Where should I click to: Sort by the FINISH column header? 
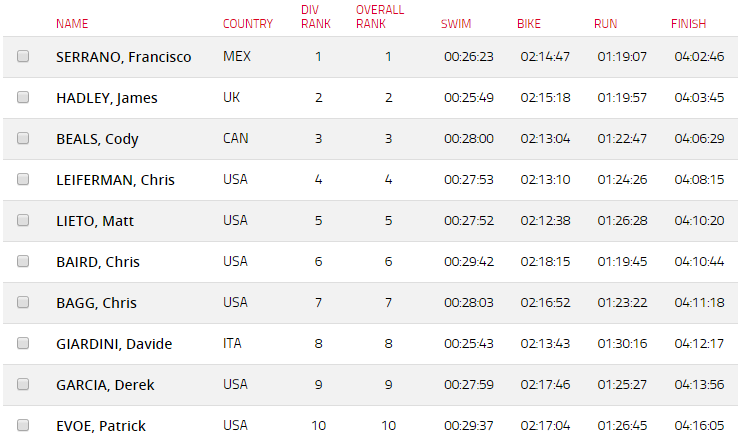click(688, 24)
